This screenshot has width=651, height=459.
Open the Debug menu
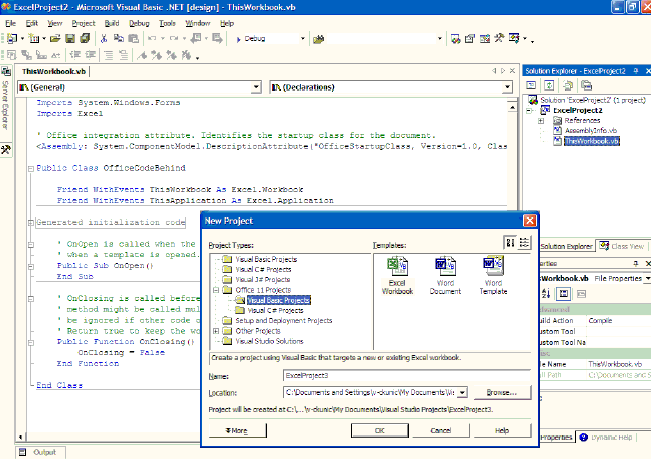point(139,23)
